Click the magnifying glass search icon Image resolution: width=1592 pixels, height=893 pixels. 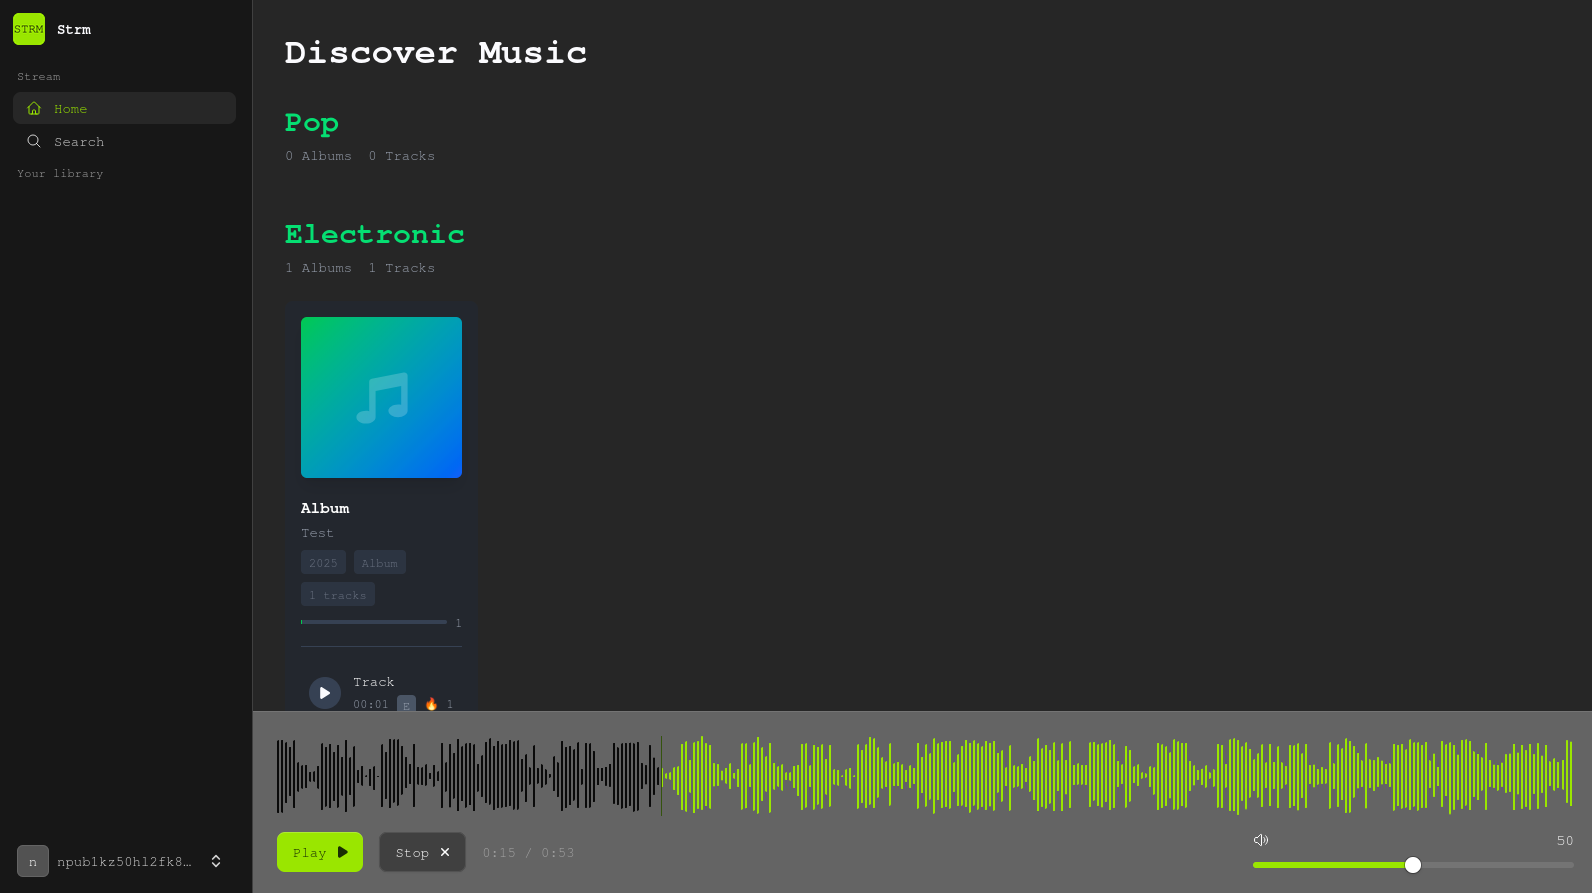pos(34,141)
